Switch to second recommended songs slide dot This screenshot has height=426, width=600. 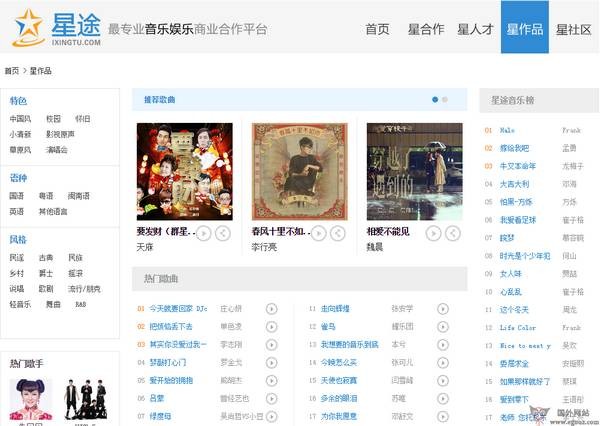pyautogui.click(x=445, y=100)
